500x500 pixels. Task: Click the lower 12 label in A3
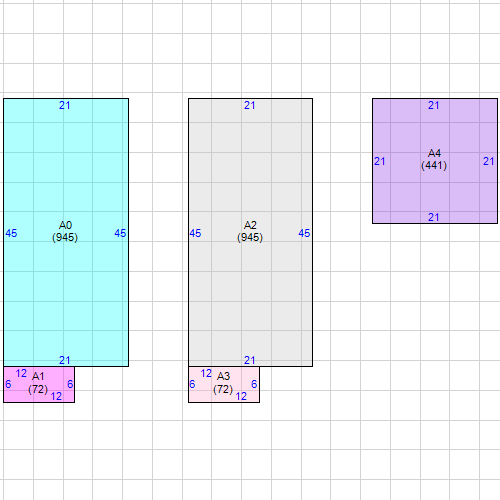pyautogui.click(x=241, y=396)
